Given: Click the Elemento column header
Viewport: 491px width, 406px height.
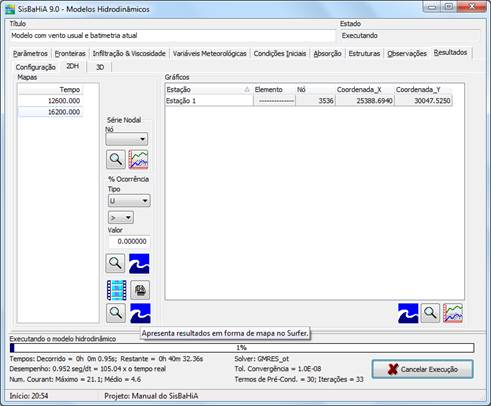Looking at the screenshot, I should [x=274, y=89].
